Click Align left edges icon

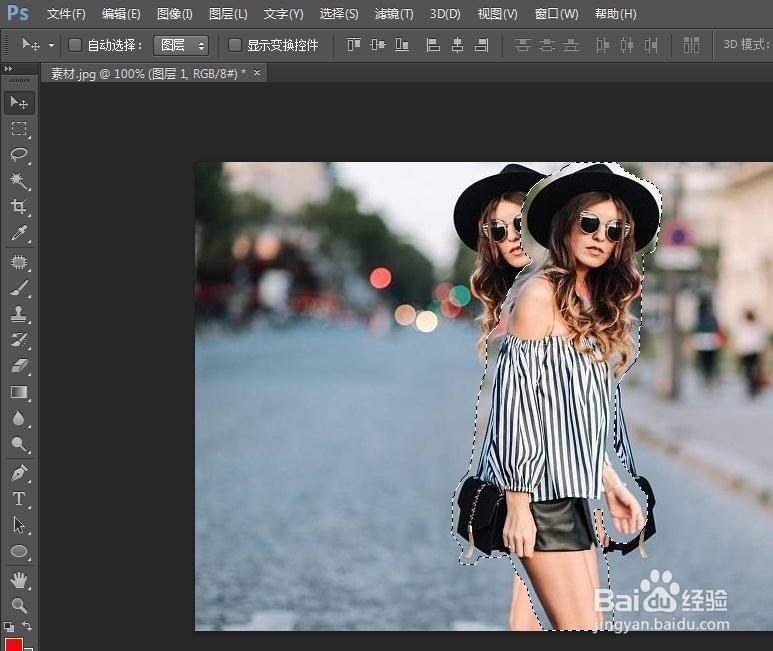433,45
